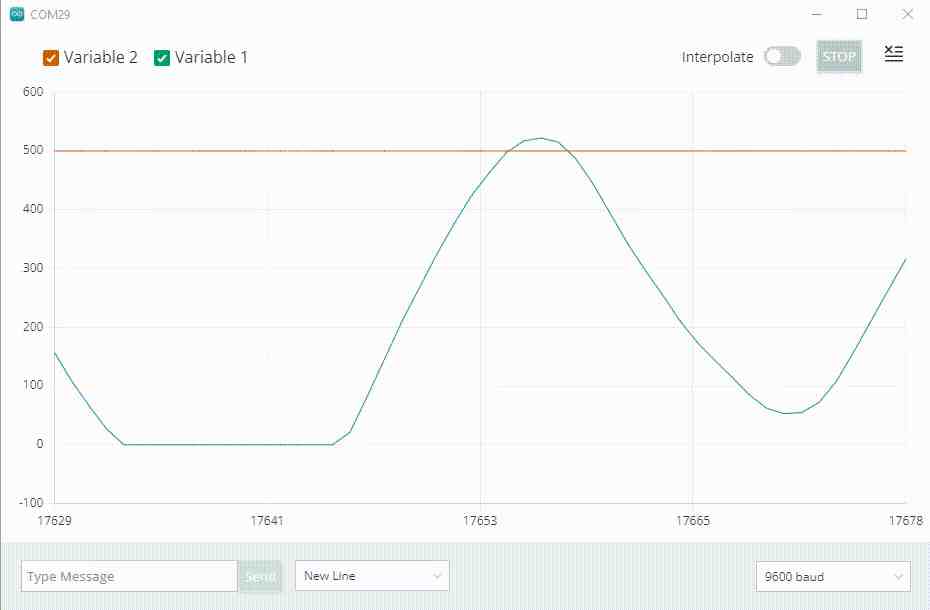Image resolution: width=930 pixels, height=610 pixels.
Task: Enable the Interpolate toggle switch
Action: [x=782, y=57]
